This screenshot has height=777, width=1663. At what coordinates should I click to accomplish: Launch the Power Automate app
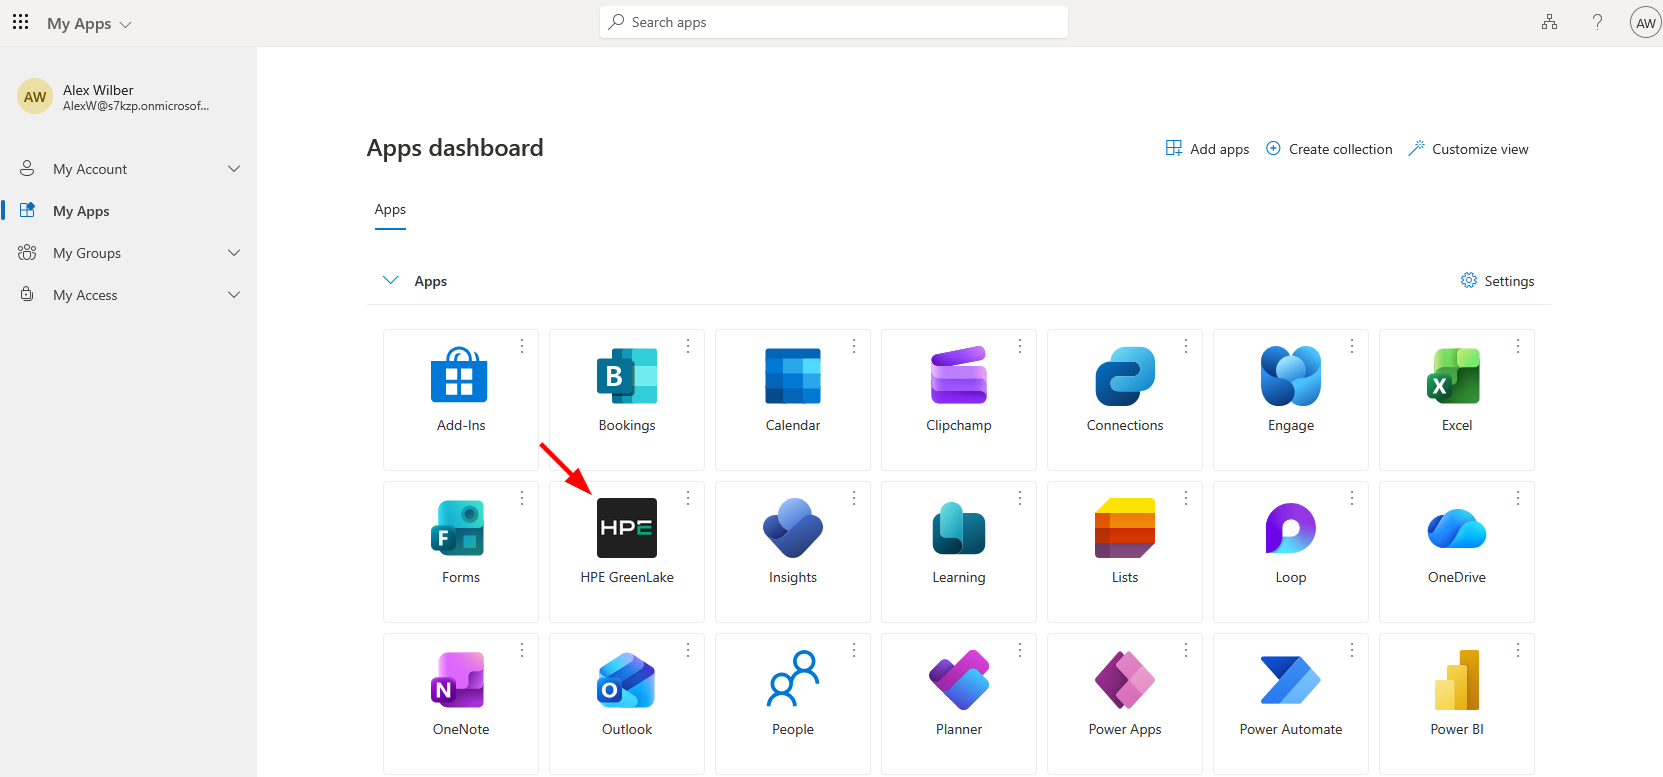[x=1290, y=680]
